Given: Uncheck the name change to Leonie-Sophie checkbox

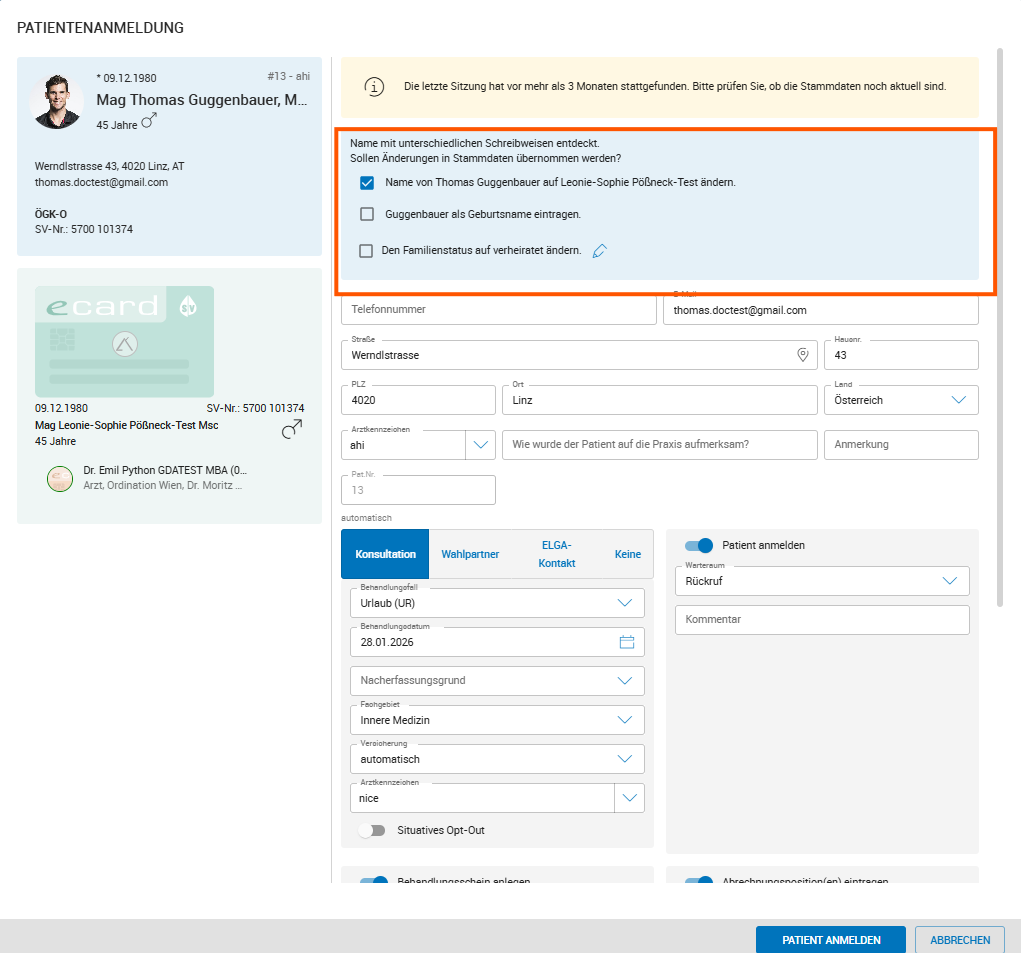Looking at the screenshot, I should click(x=367, y=183).
